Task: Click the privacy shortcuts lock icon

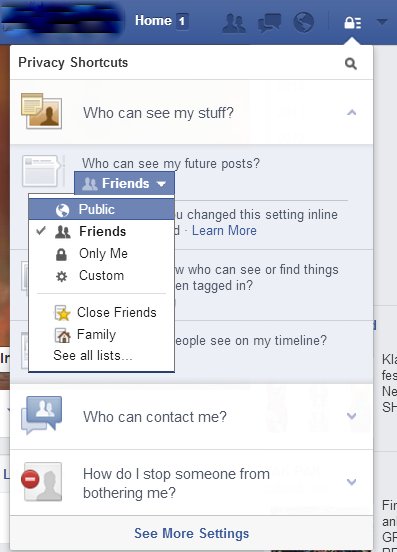Action: [x=353, y=23]
